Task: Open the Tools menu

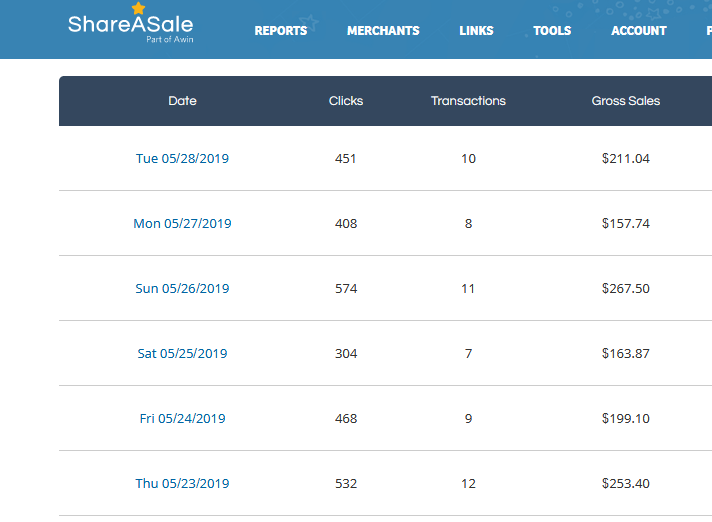Action: [x=552, y=30]
